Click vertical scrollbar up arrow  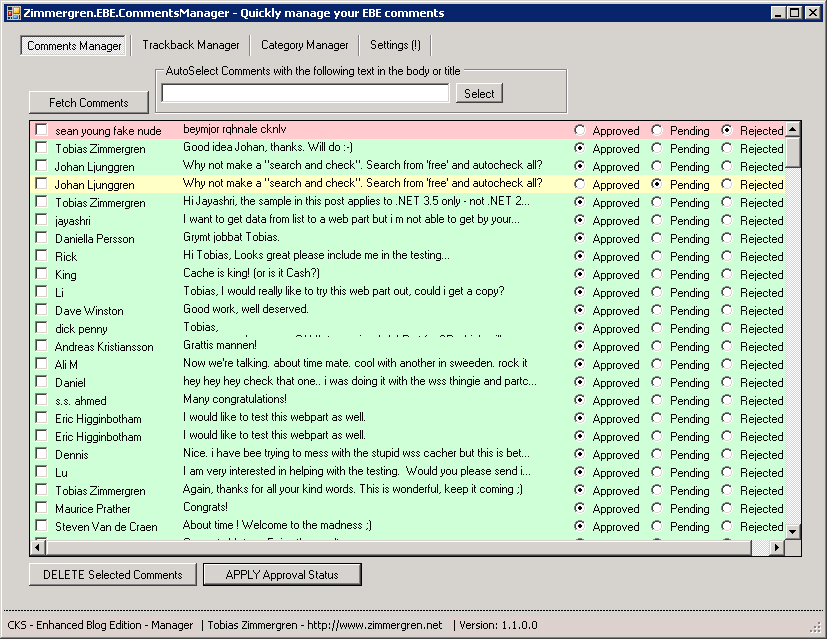[793, 129]
